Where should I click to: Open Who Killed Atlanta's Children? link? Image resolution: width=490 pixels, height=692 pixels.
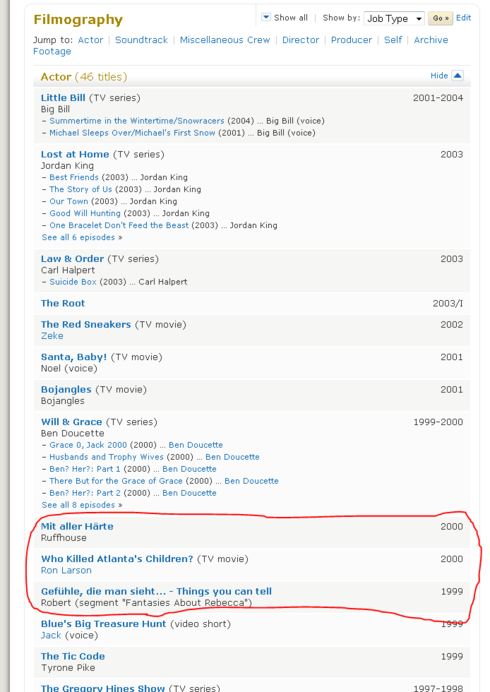(x=117, y=559)
